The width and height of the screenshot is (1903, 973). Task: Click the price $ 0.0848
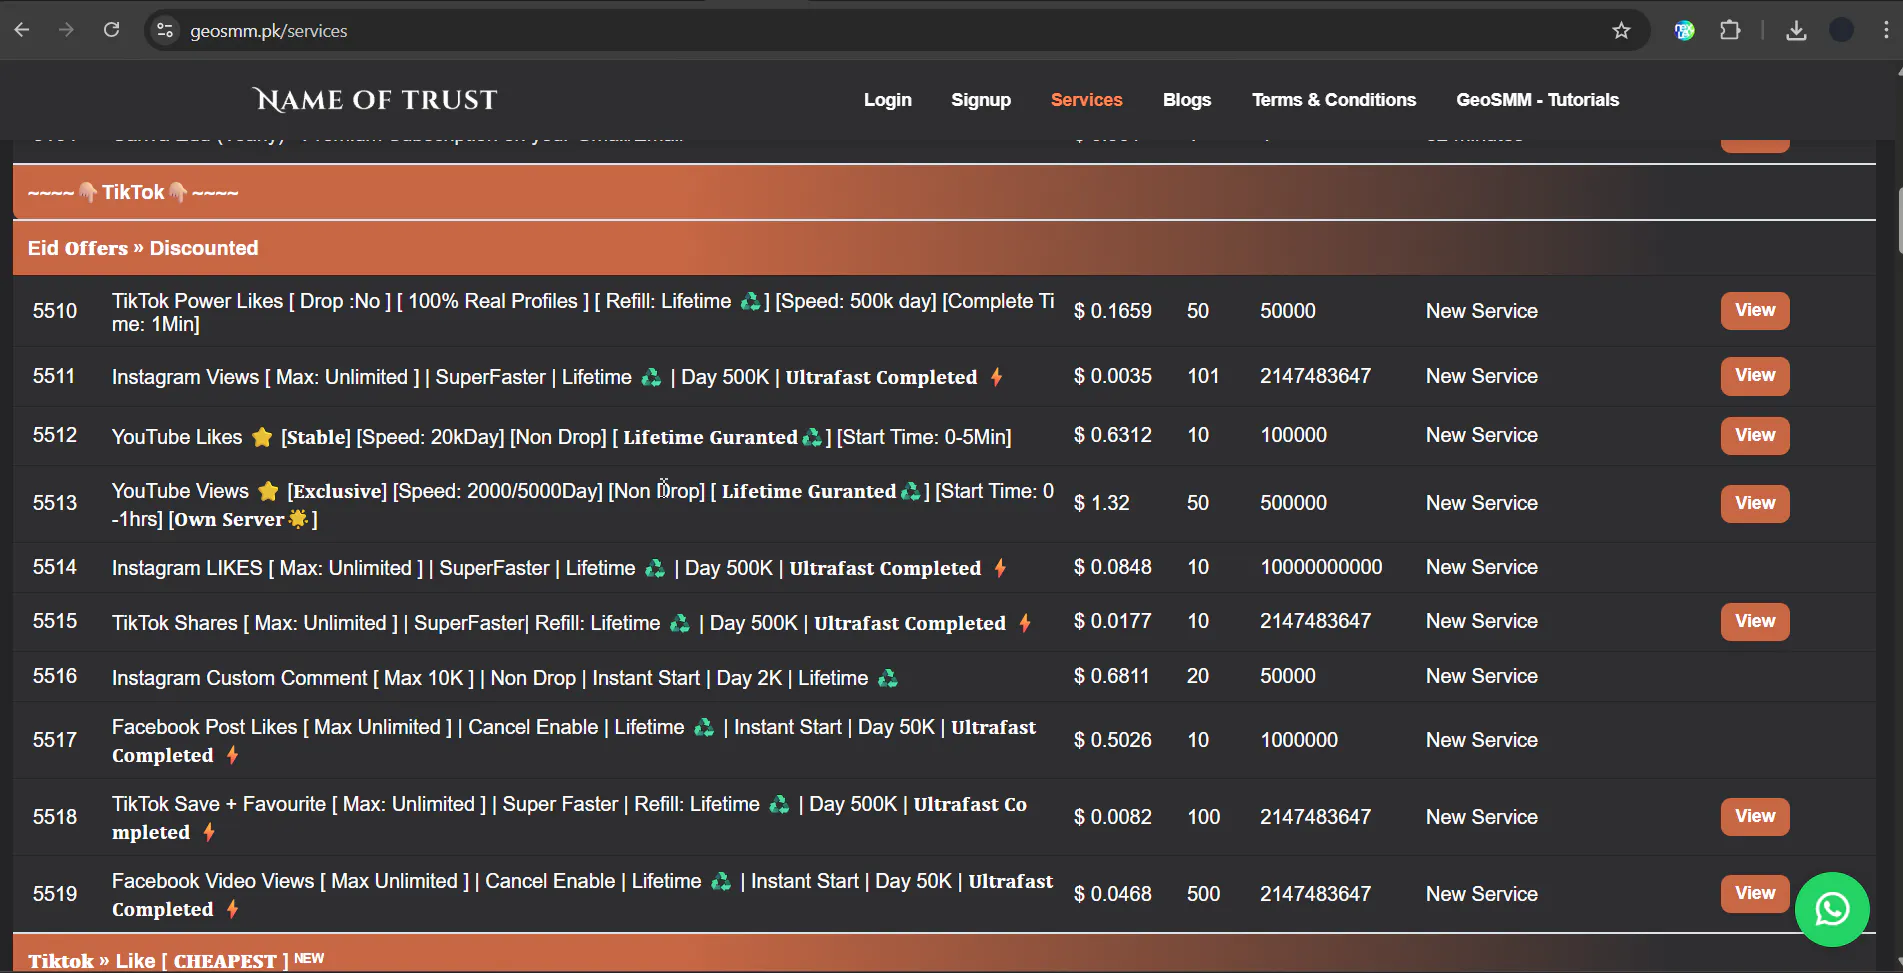(1113, 567)
